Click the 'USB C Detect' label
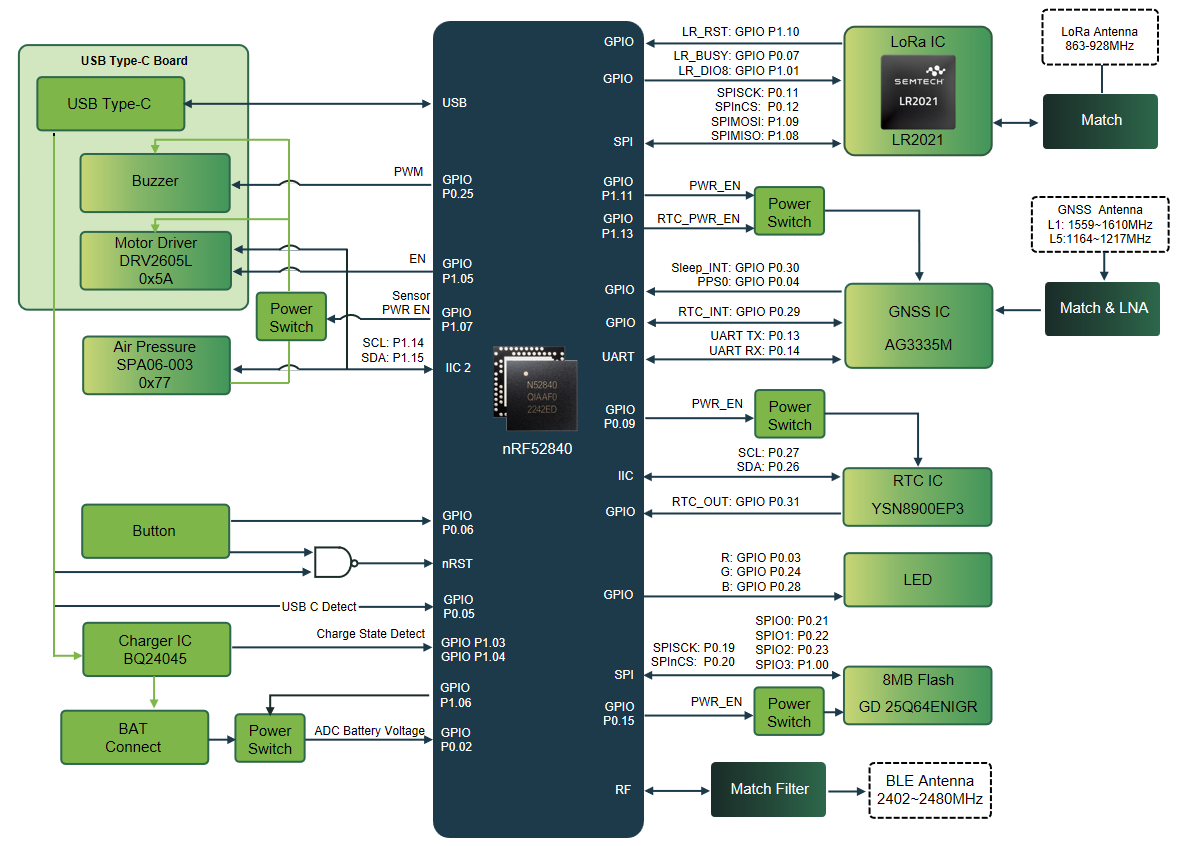The image size is (1188, 846). 319,607
